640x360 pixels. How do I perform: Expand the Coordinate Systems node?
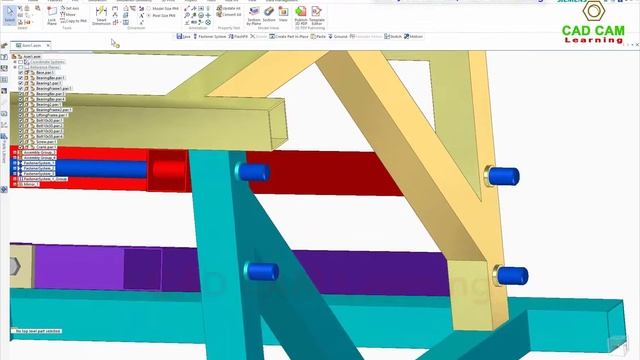[15, 62]
